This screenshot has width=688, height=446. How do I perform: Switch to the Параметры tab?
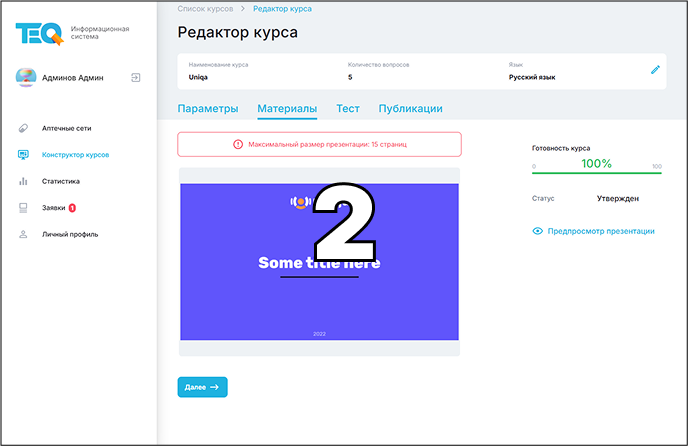tap(207, 109)
